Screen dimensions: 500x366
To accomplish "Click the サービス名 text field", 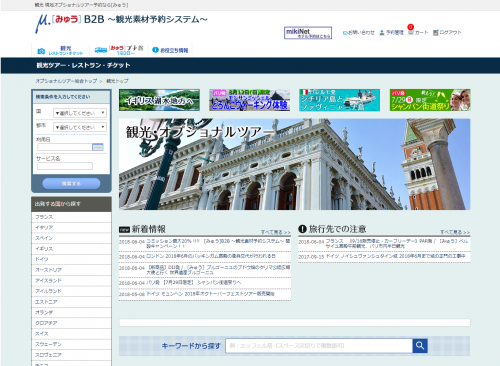I will pos(65,166).
